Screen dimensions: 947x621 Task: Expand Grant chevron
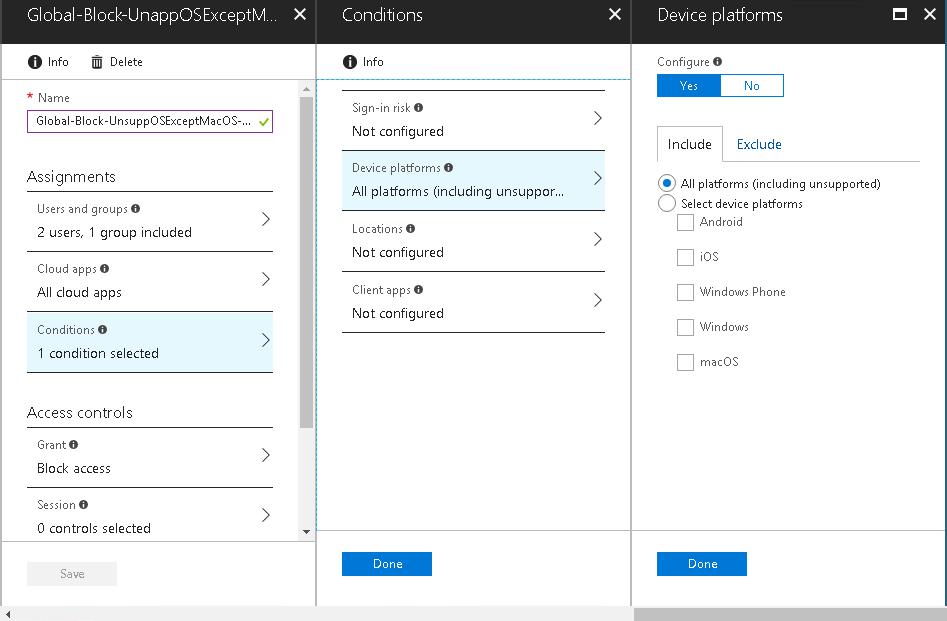(x=266, y=455)
